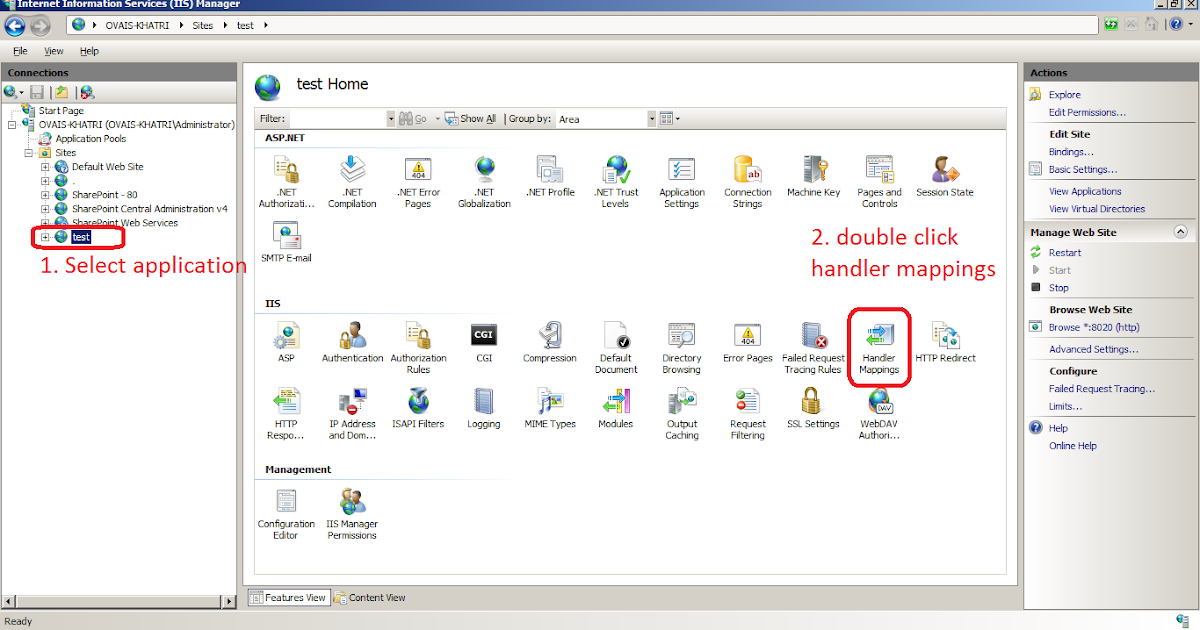Select the SMTP E-mail icon

tap(286, 242)
